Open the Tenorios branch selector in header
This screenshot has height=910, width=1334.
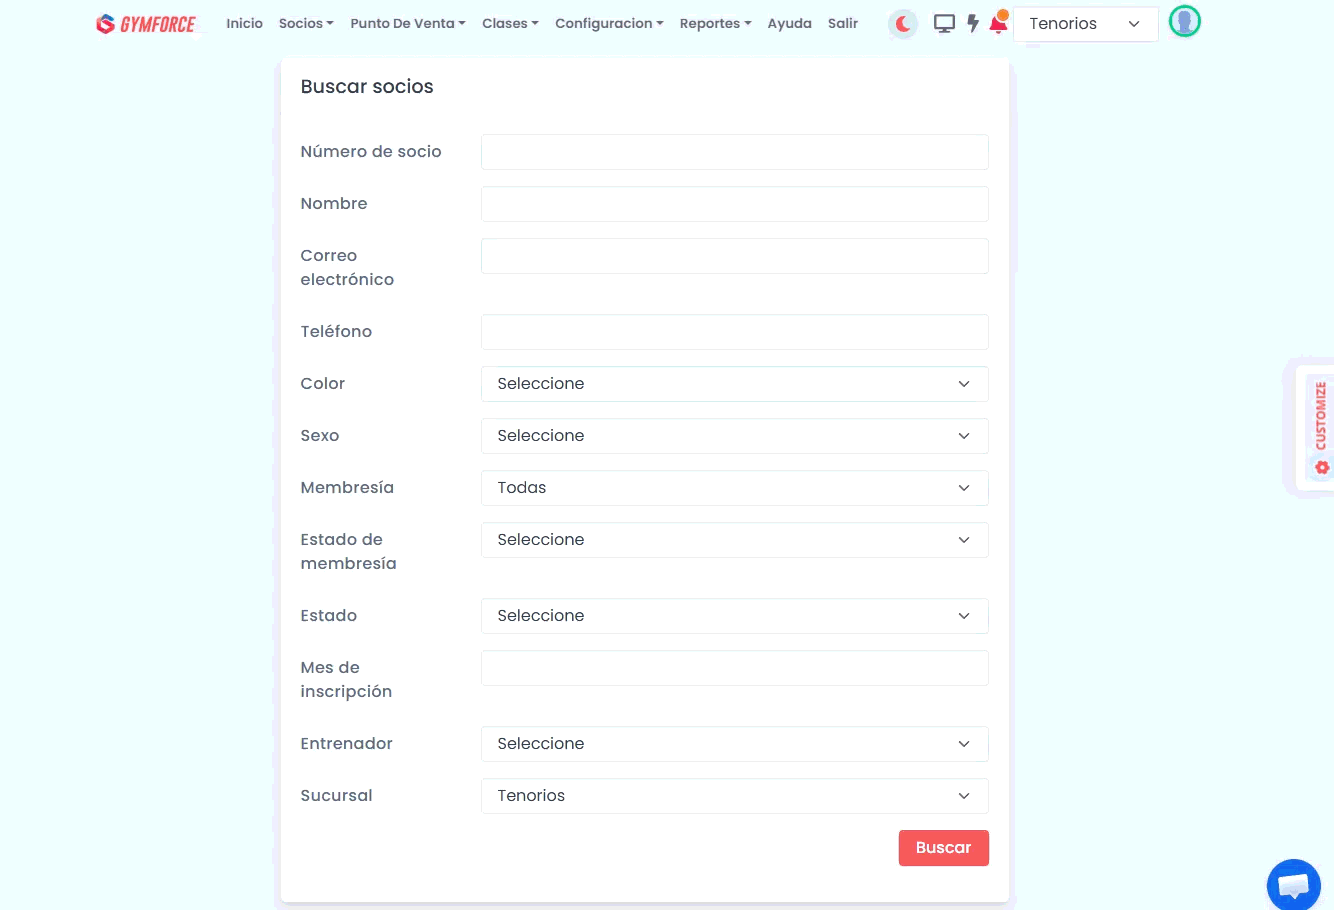coord(1085,24)
